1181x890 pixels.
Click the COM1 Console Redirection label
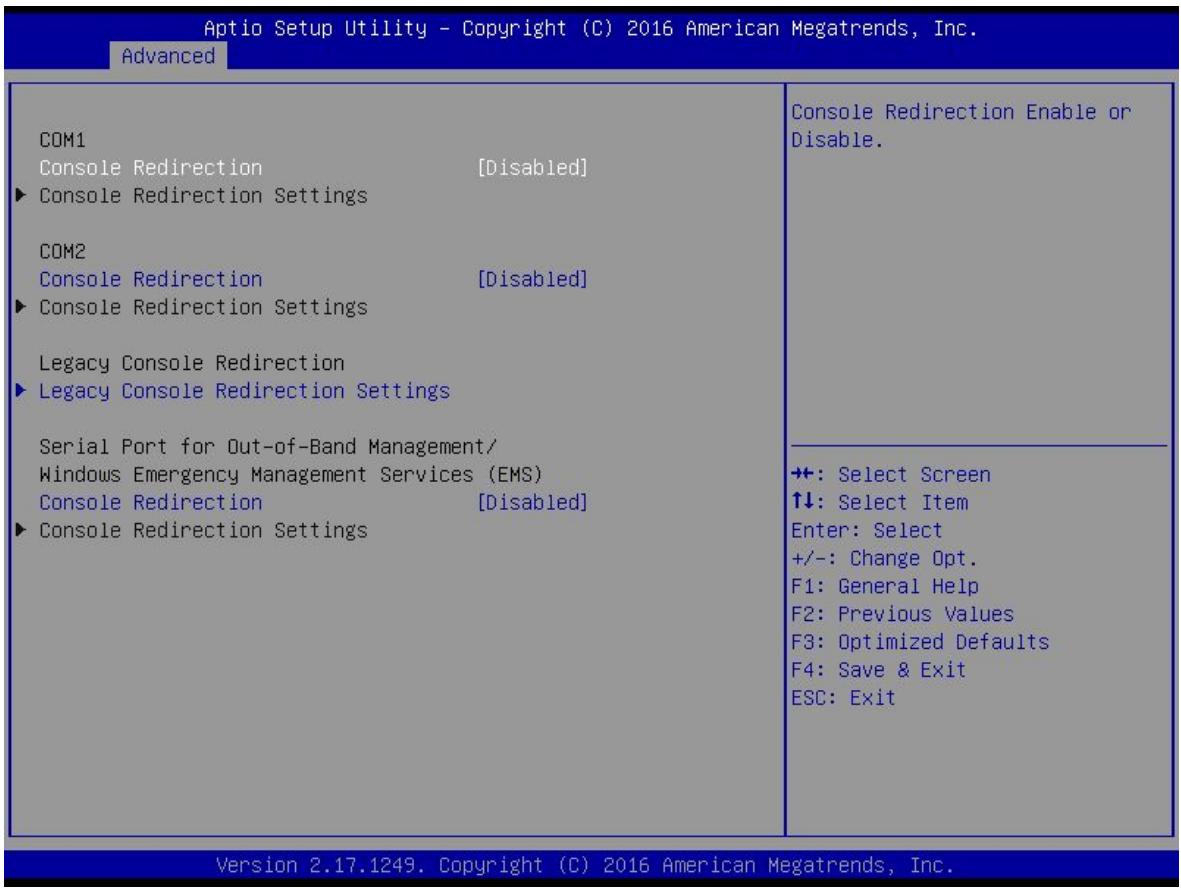tap(151, 167)
